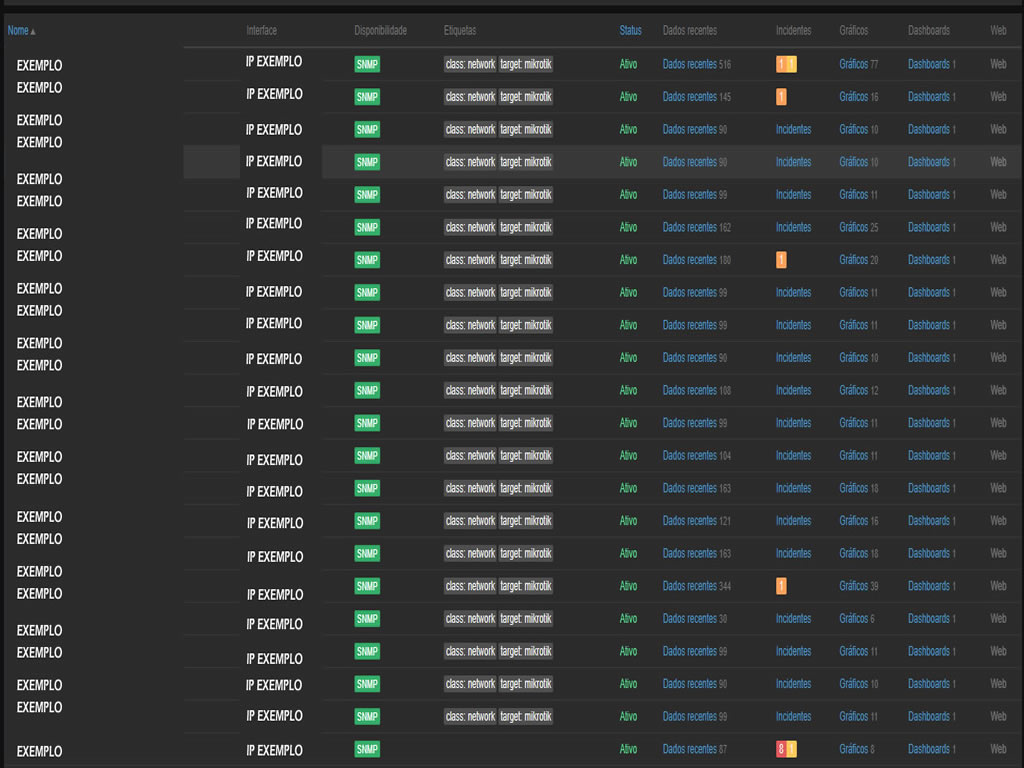This screenshot has height=768, width=1024.
Task: Select orange incident badge in Dados recentes 344 row
Action: point(781,586)
